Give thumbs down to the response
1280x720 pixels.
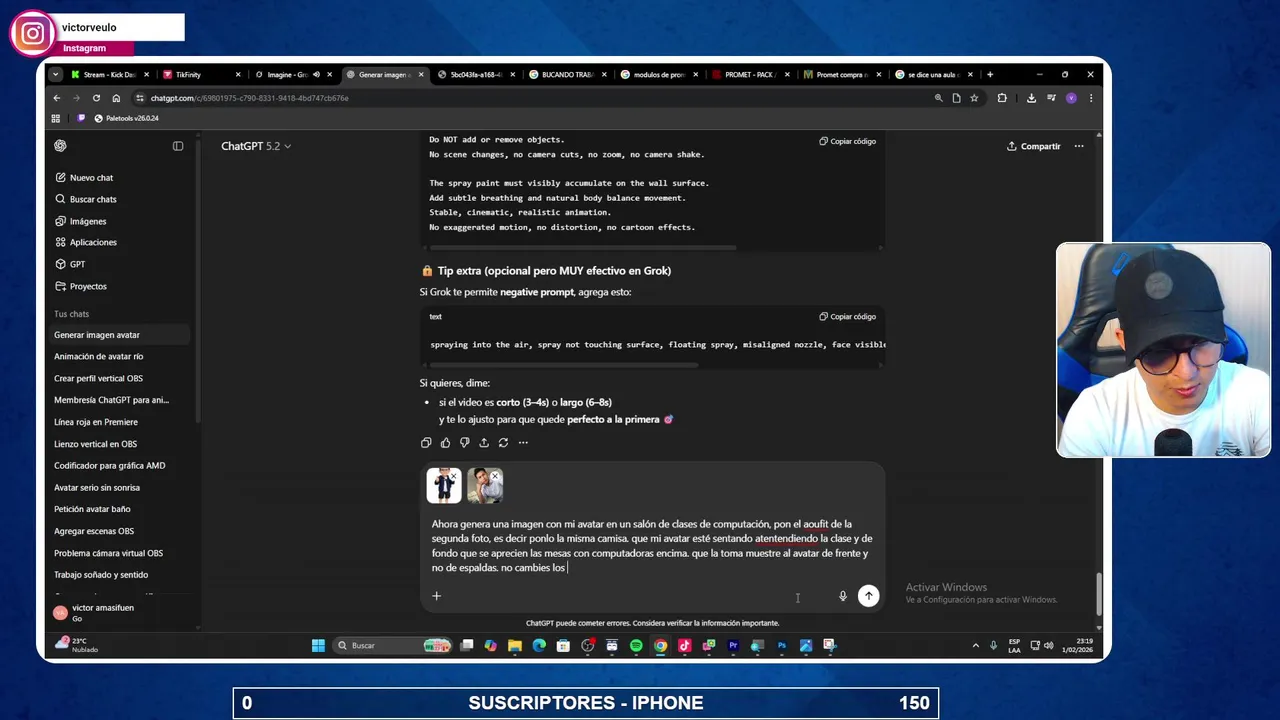tap(464, 442)
